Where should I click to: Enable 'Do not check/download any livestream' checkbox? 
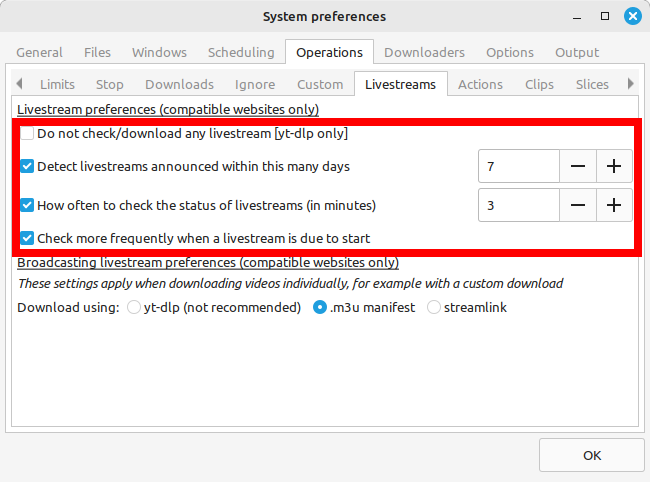tap(27, 133)
